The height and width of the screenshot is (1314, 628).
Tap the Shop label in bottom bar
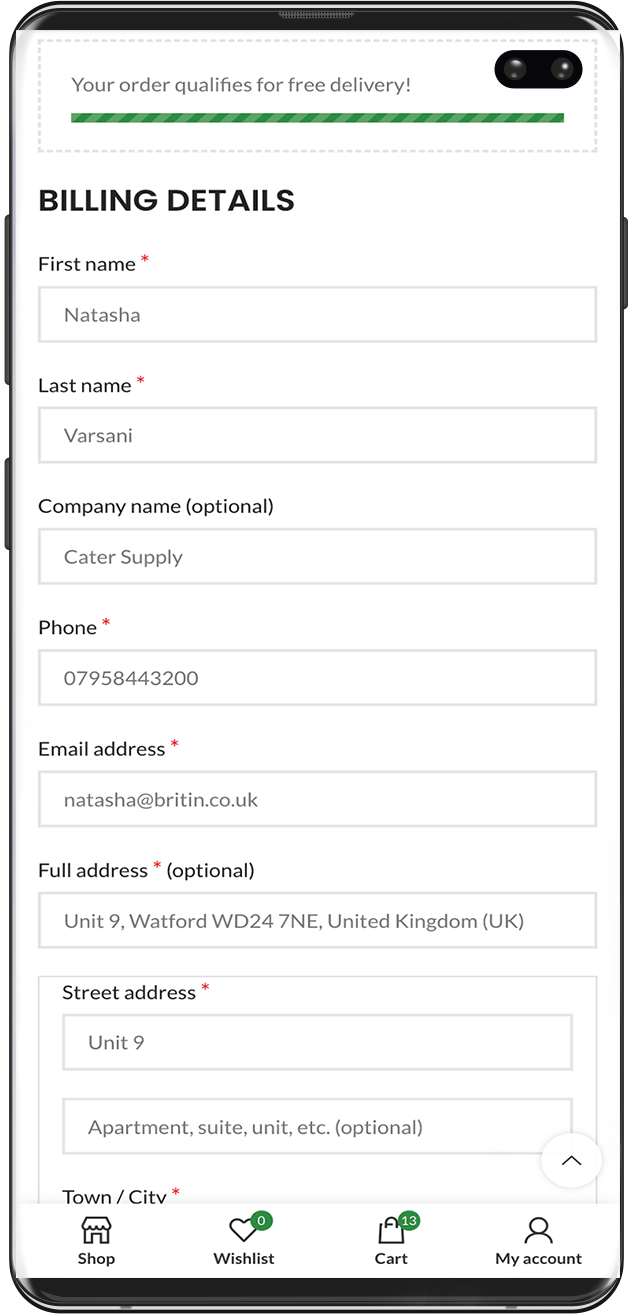[x=96, y=1259]
